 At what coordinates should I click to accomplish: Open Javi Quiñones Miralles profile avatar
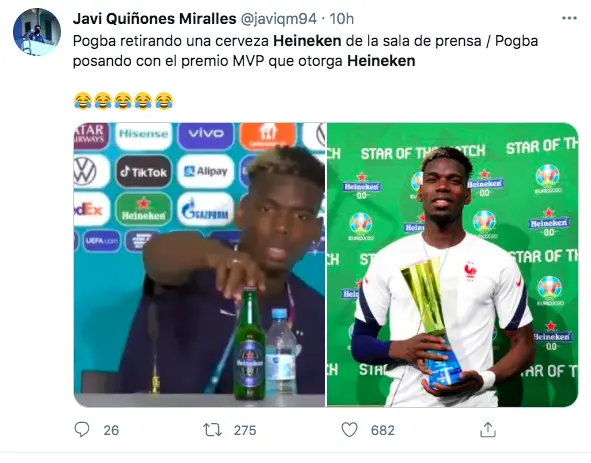(x=37, y=32)
